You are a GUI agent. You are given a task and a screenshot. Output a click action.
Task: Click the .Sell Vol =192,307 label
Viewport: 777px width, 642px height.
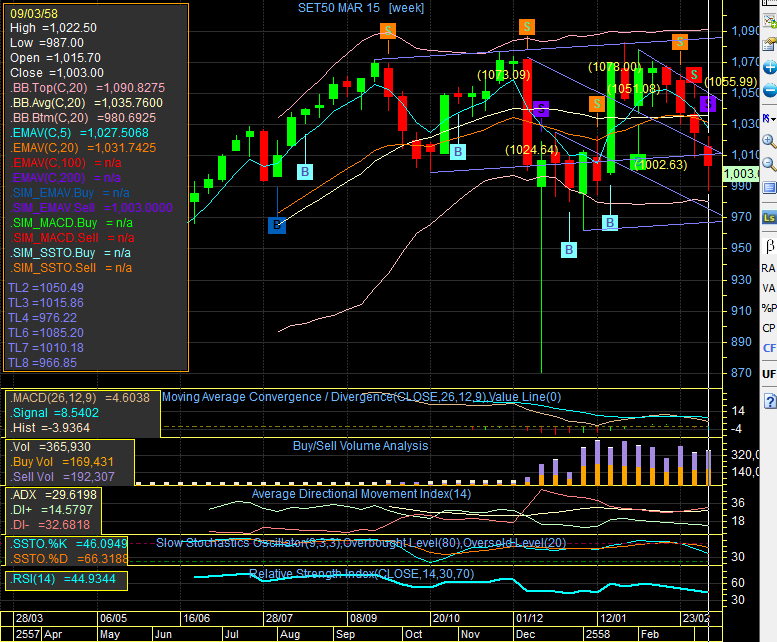point(62,477)
